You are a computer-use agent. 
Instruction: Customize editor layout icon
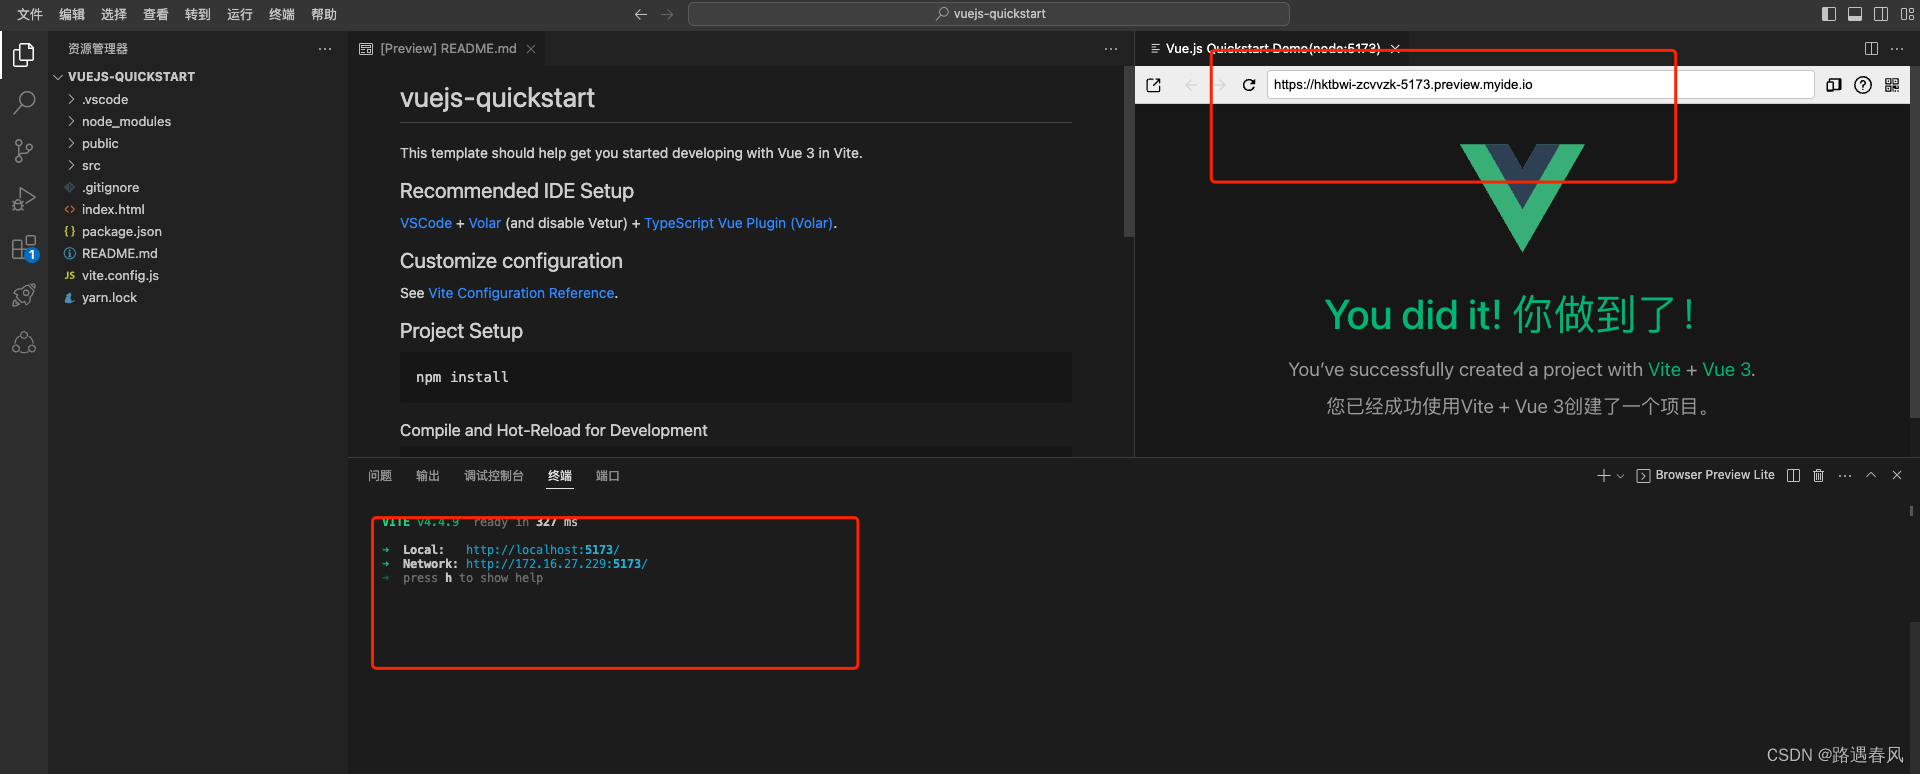click(x=1907, y=14)
